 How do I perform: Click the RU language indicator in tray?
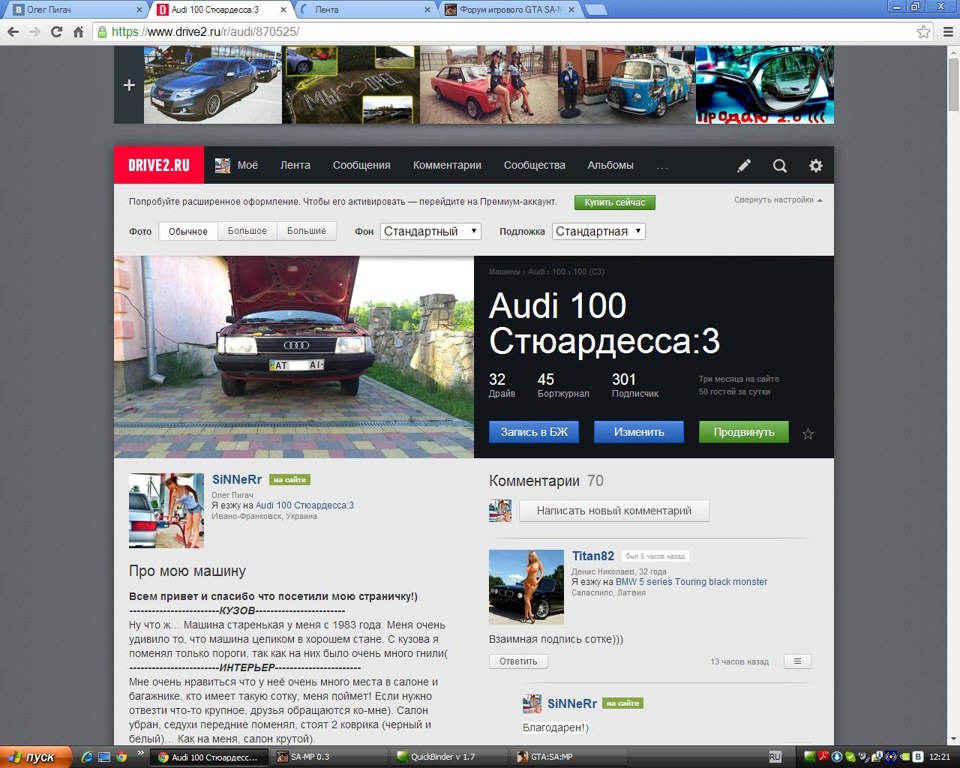(774, 757)
